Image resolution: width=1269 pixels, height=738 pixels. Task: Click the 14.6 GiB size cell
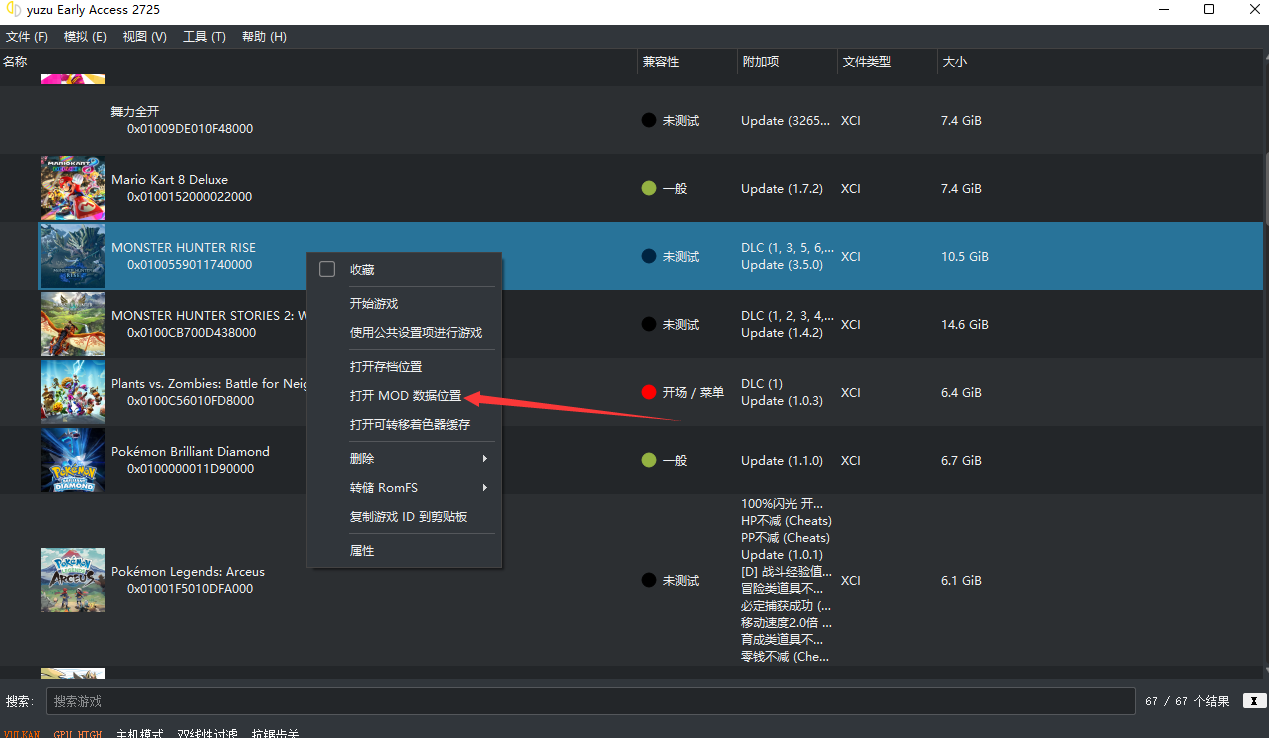(965, 324)
